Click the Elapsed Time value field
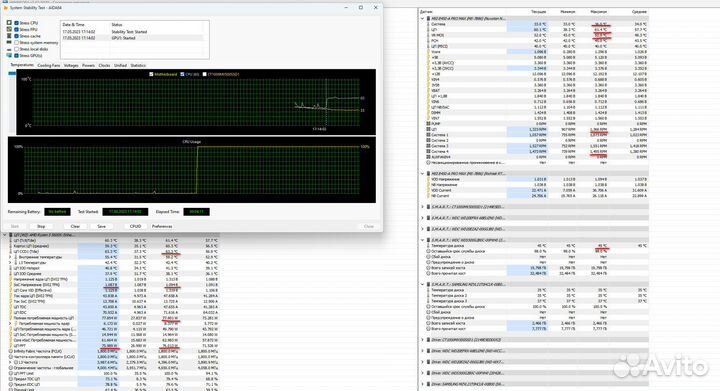 coord(197,212)
